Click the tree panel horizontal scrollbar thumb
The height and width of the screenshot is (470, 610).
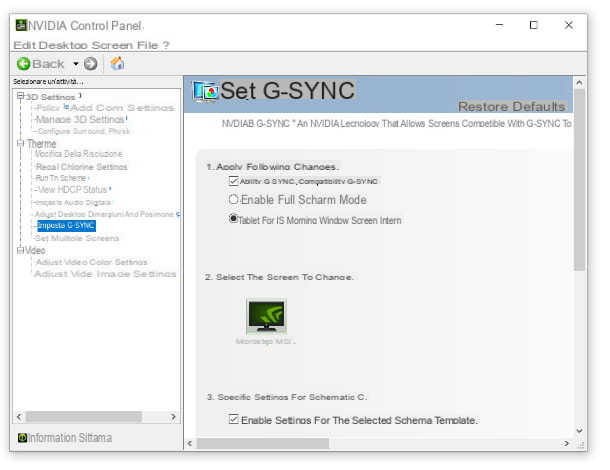point(84,417)
